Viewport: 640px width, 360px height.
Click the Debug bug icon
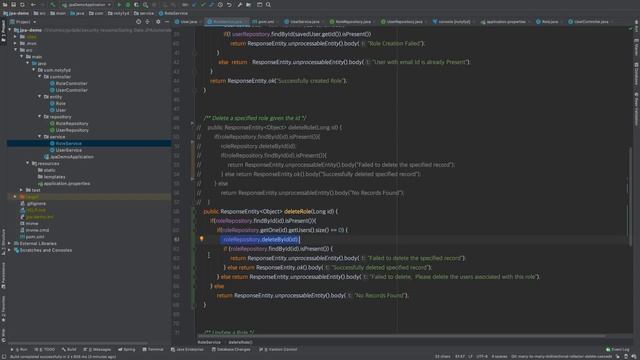128,5
